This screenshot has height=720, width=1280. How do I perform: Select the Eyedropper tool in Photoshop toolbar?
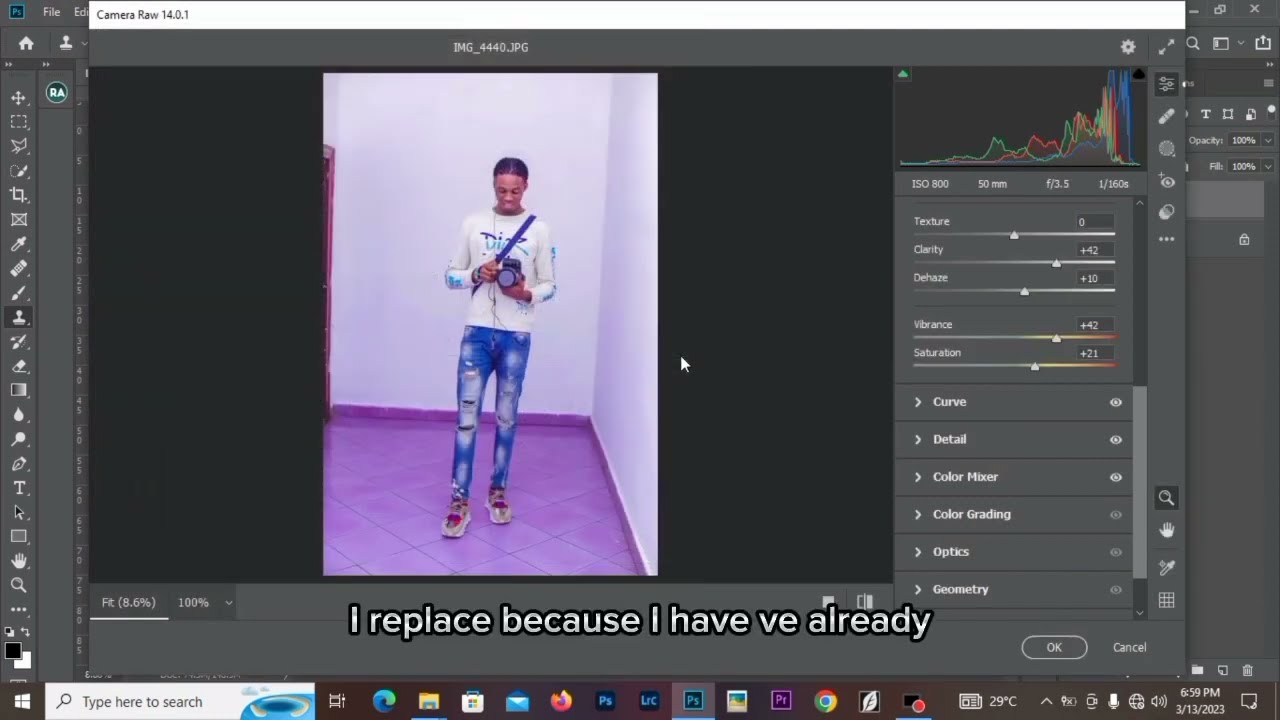(19, 244)
